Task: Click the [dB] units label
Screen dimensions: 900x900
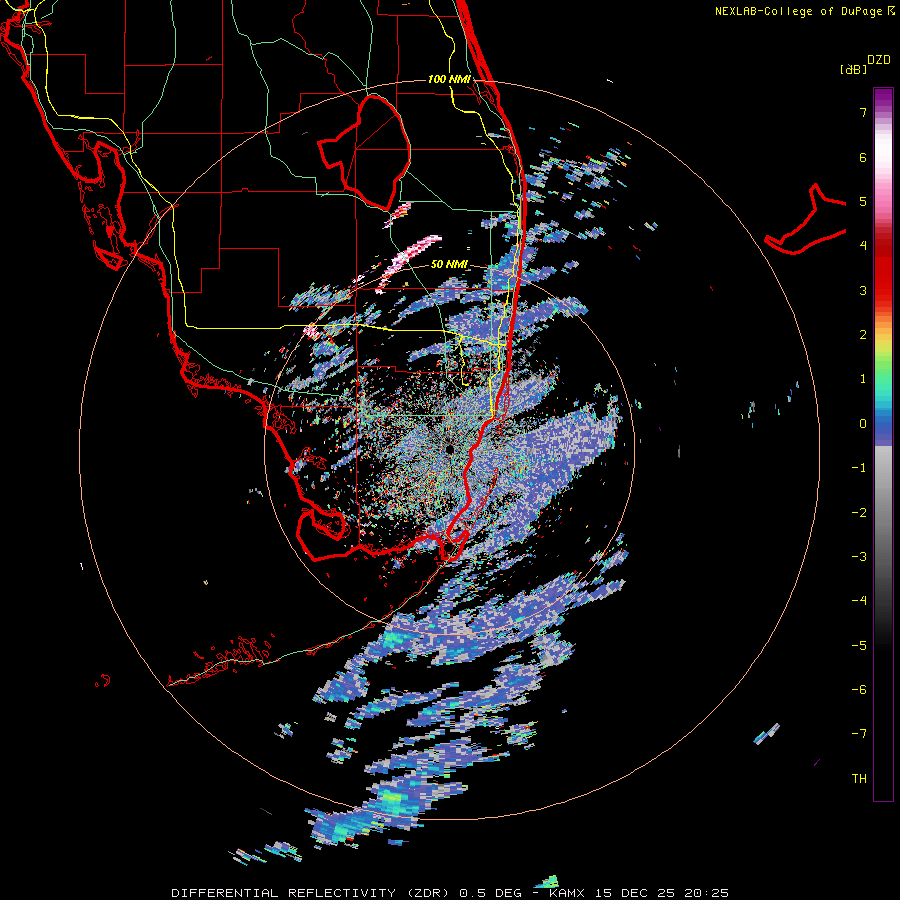Action: 853,69
